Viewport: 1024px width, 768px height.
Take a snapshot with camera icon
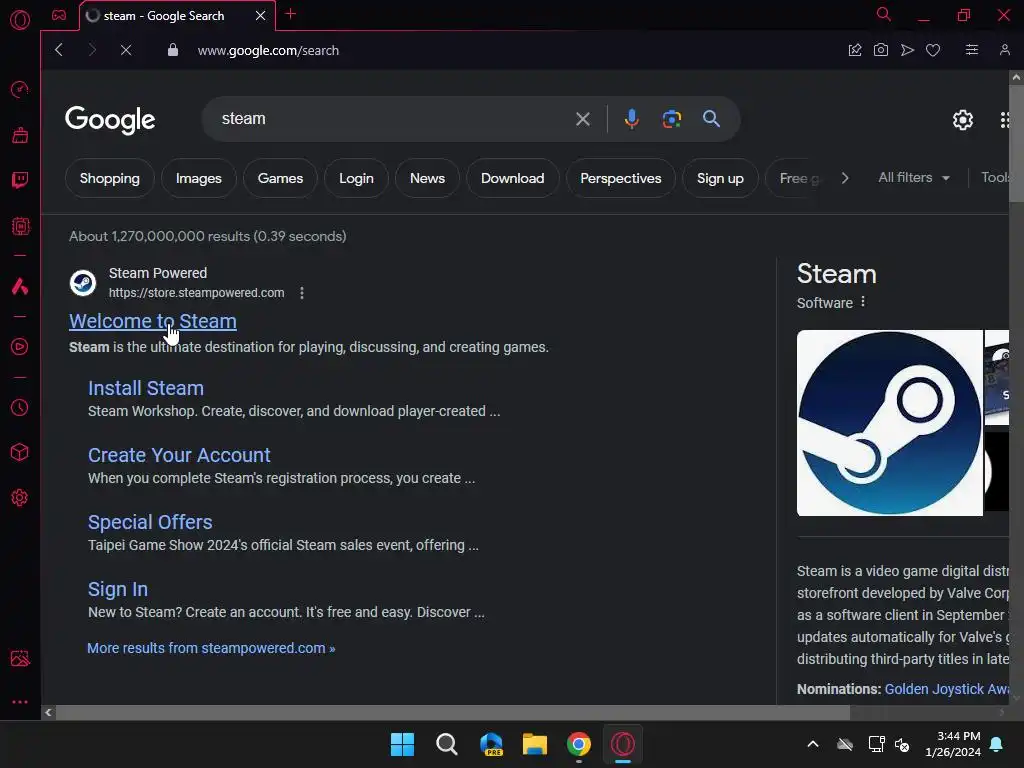pos(880,50)
